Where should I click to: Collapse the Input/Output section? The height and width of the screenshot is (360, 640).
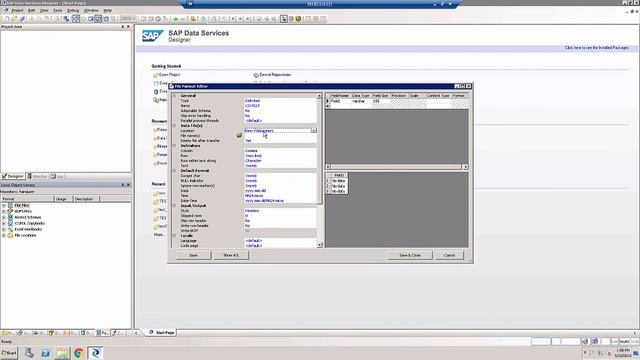tap(174, 206)
